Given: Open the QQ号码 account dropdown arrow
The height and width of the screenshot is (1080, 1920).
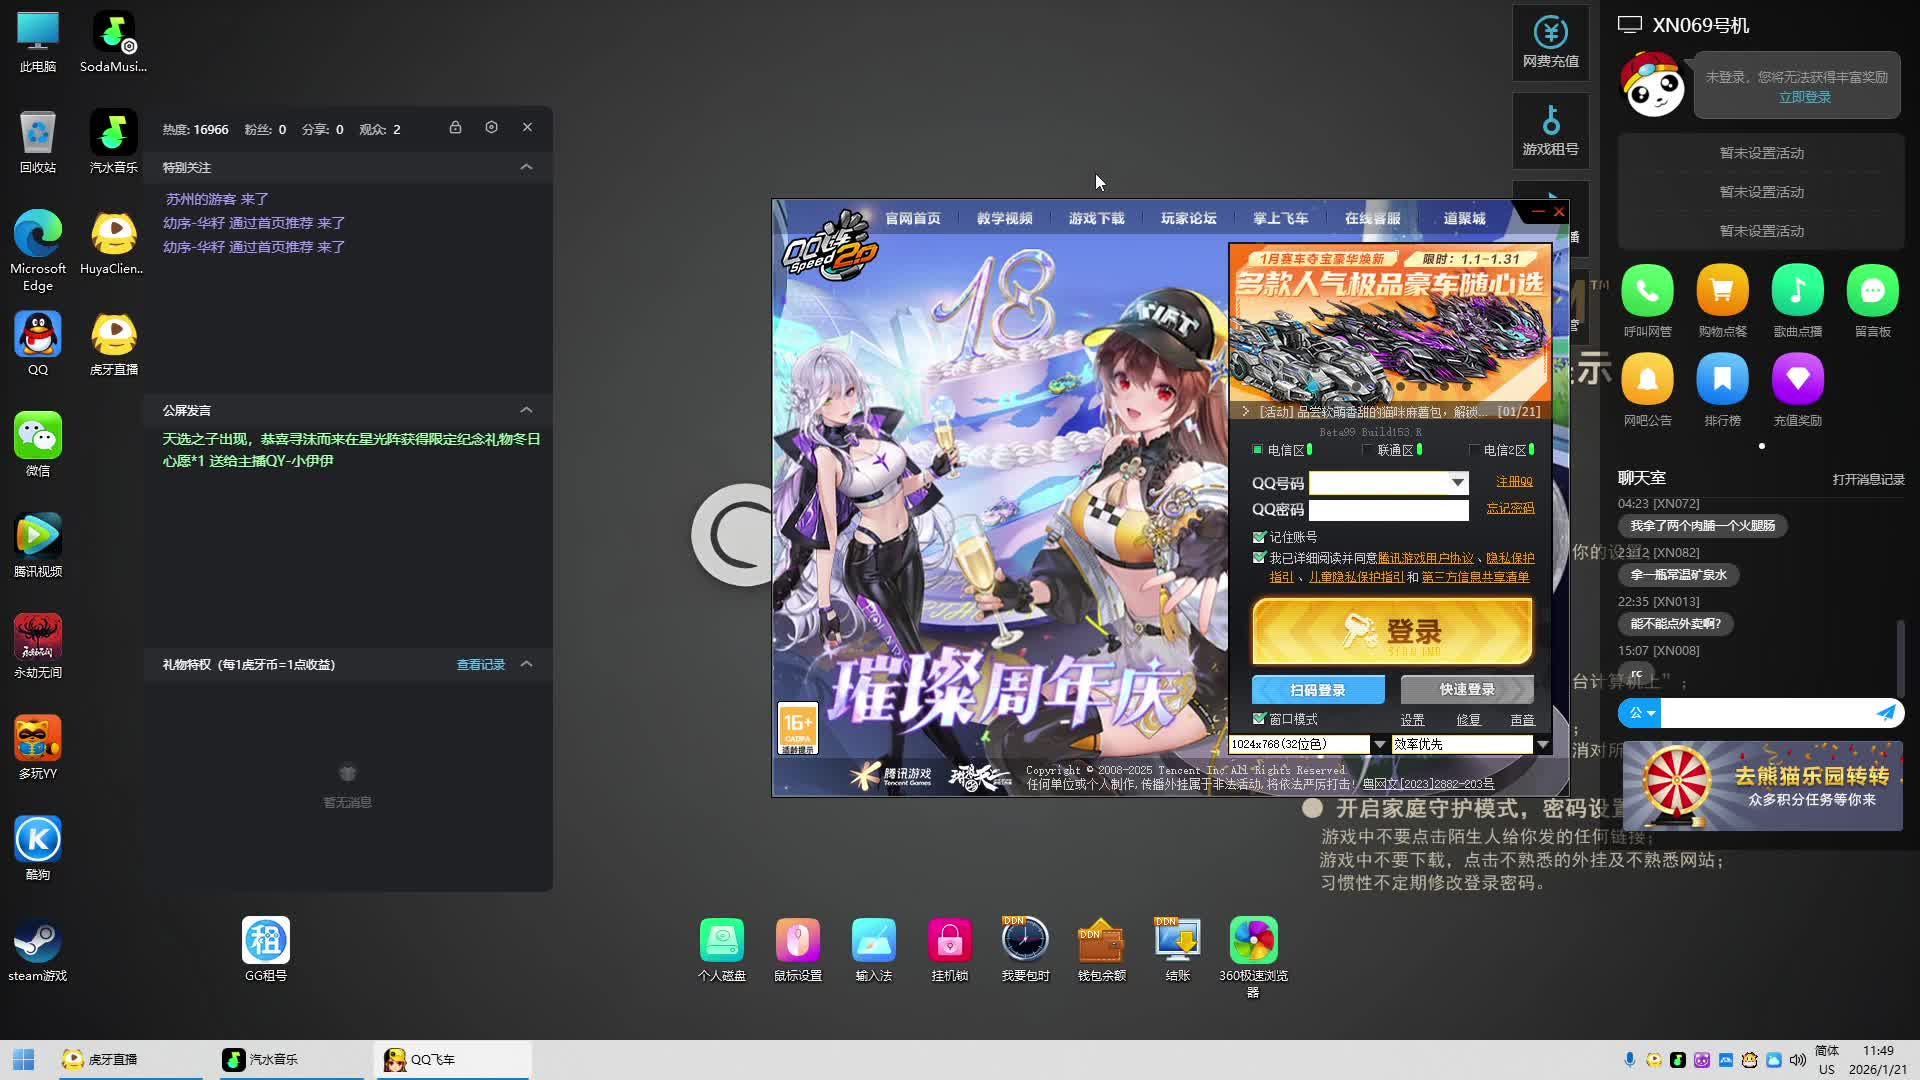Looking at the screenshot, I should pyautogui.click(x=1458, y=483).
